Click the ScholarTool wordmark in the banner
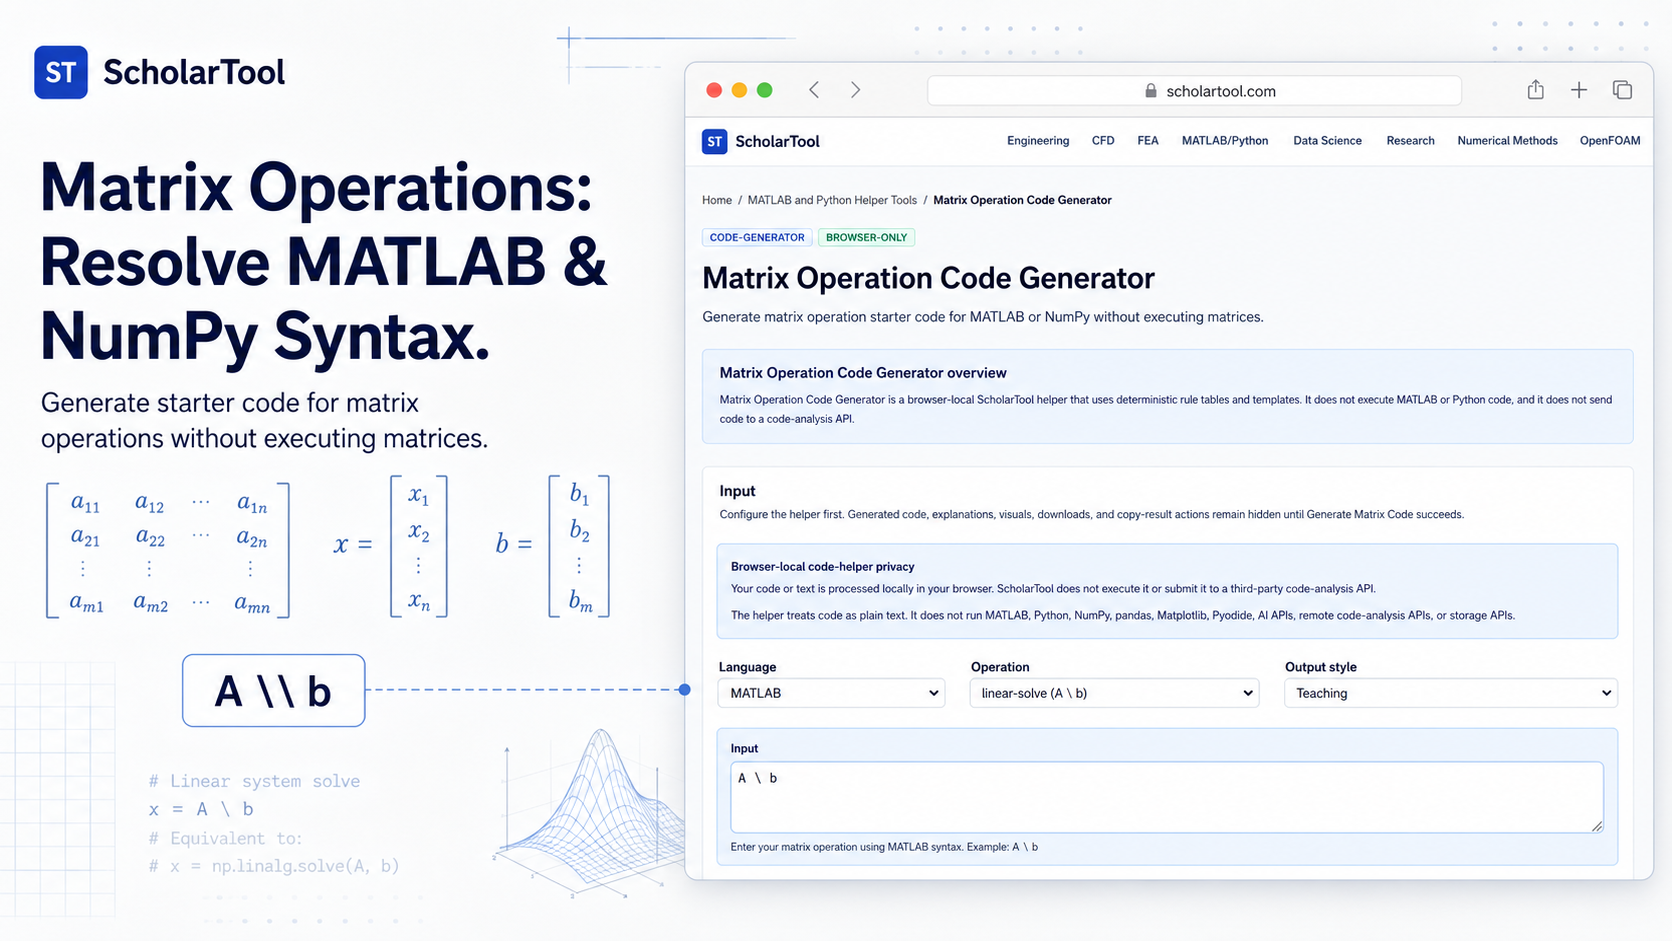Image resolution: width=1672 pixels, height=941 pixels. (x=194, y=72)
